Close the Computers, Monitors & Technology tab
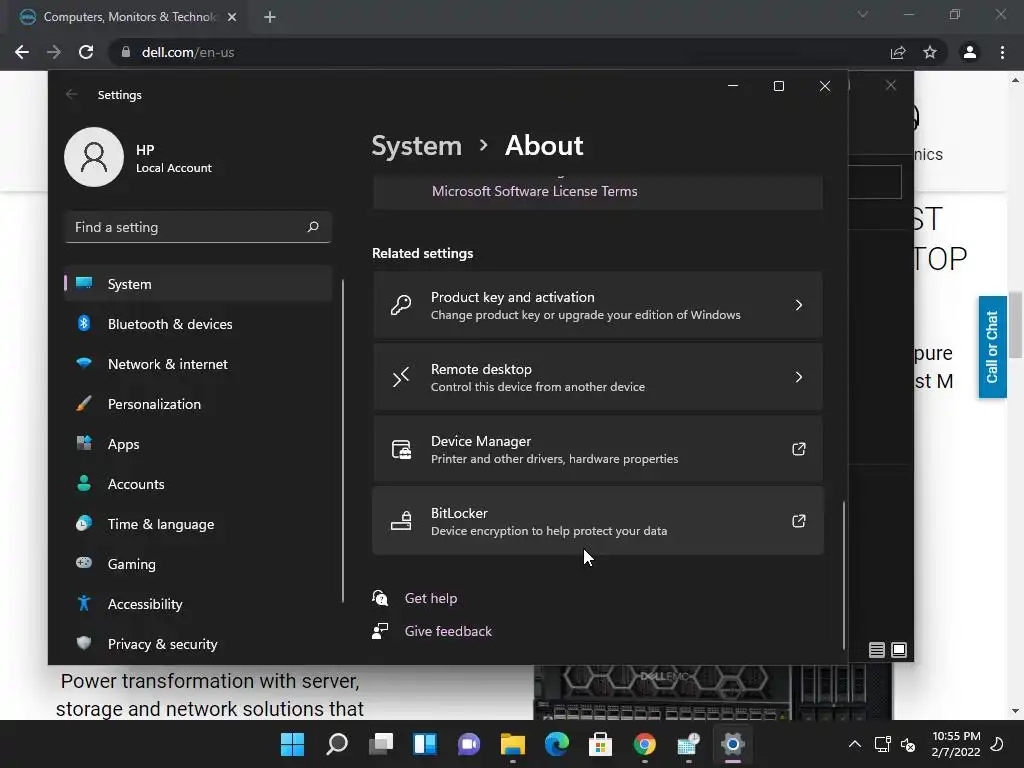Viewport: 1024px width, 768px height. [232, 17]
